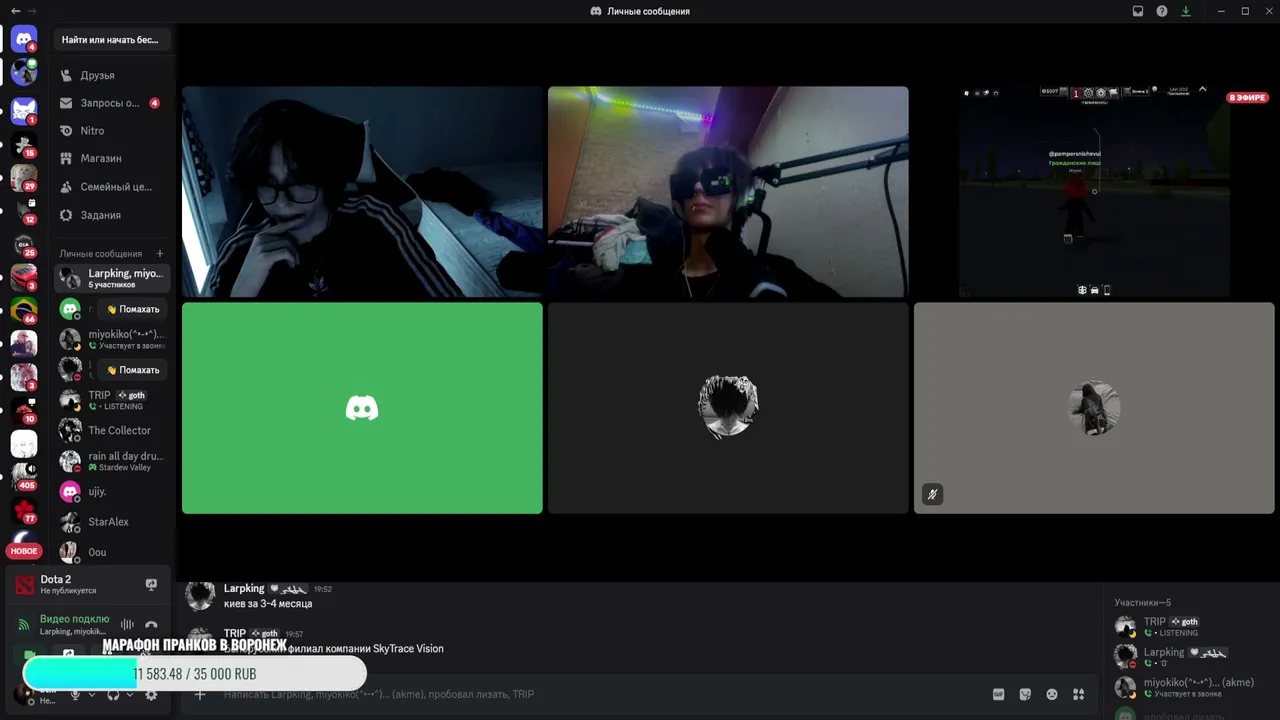Select the muted gray avatar call tile
Image resolution: width=1280 pixels, height=720 pixels.
(1094, 408)
